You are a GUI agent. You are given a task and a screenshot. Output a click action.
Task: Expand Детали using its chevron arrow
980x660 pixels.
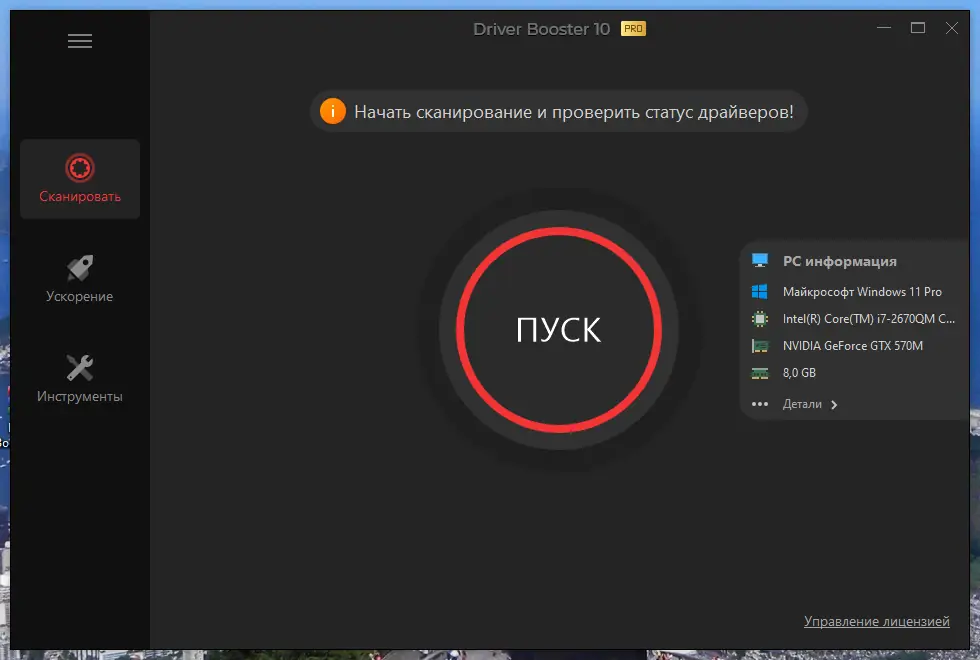point(835,404)
